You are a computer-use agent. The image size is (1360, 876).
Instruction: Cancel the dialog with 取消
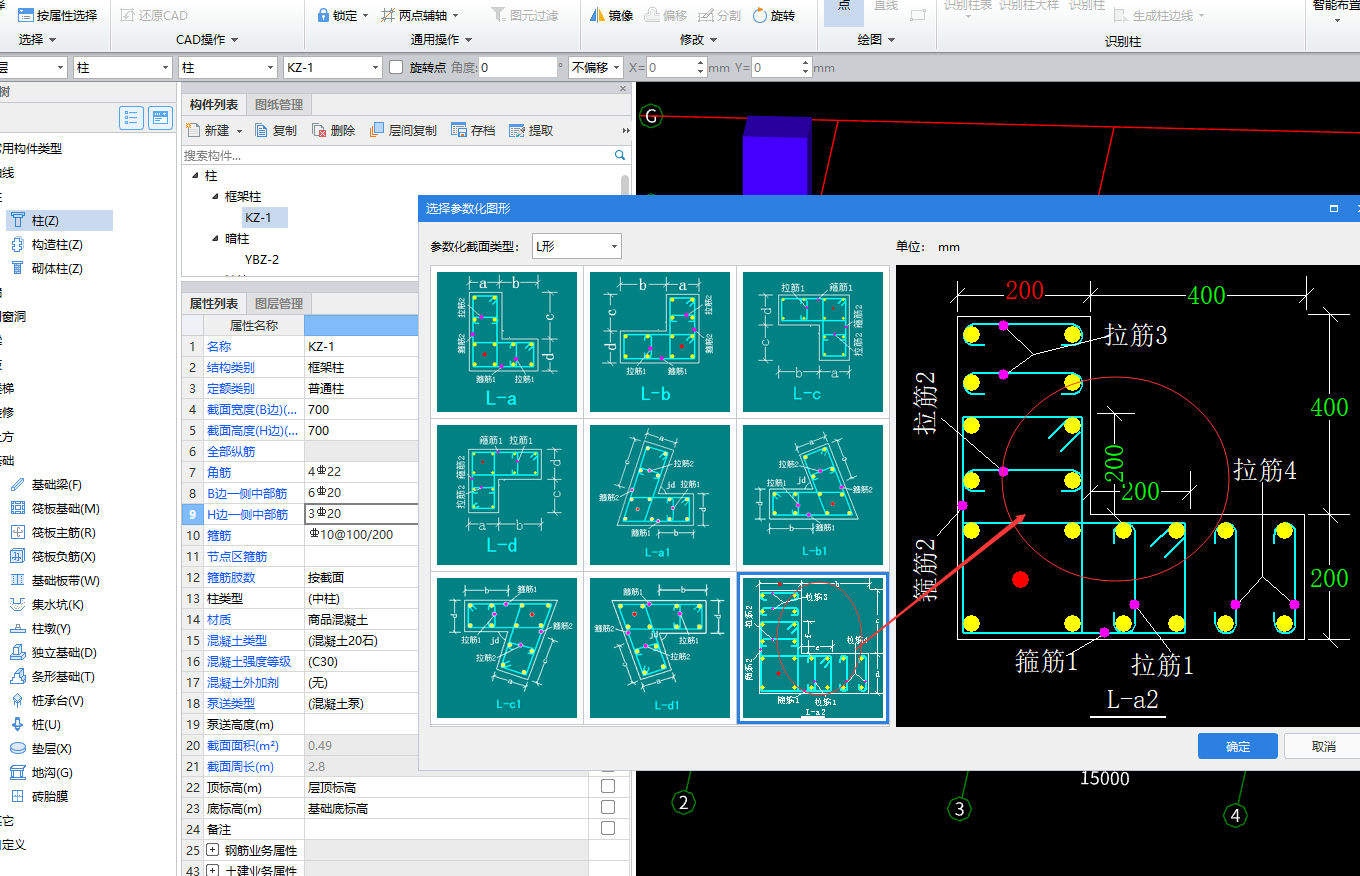pyautogui.click(x=1323, y=746)
